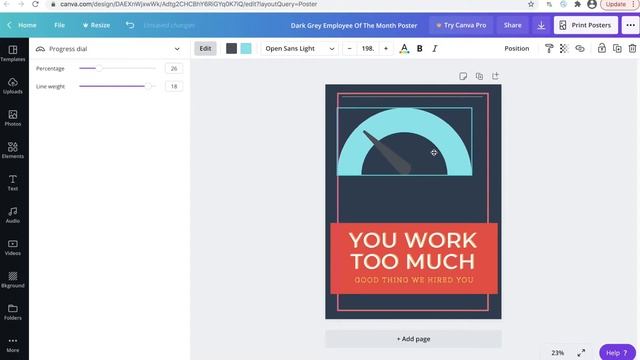Click the Share button
The image size is (640, 360).
click(512, 25)
